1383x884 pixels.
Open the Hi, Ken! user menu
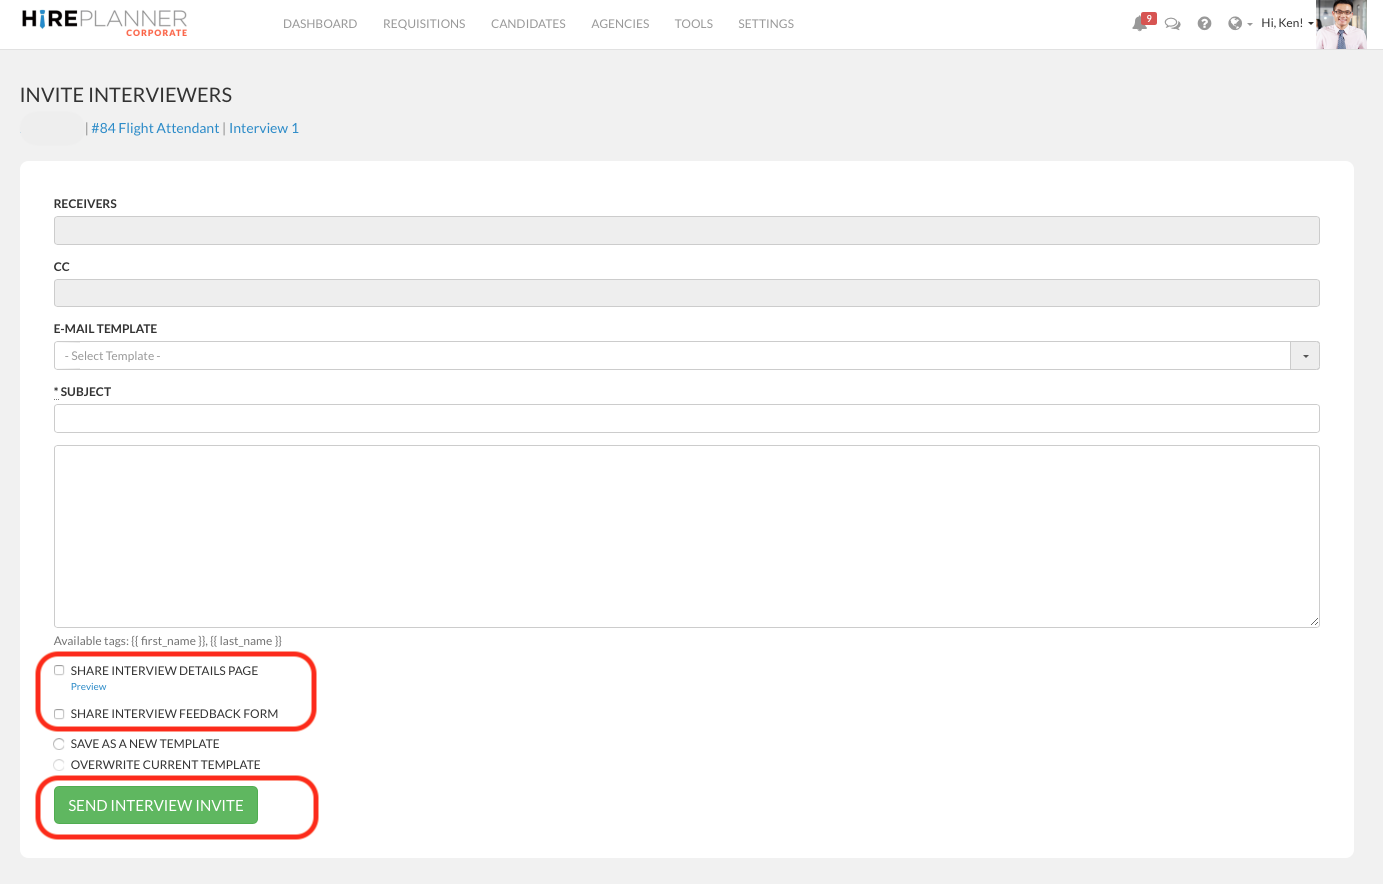pyautogui.click(x=1286, y=23)
